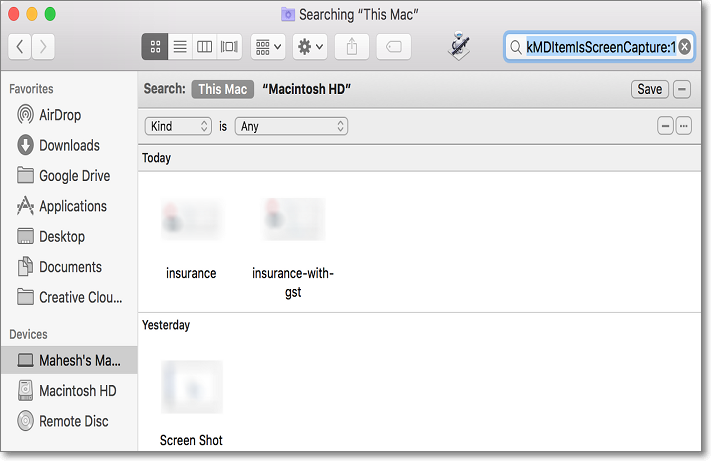Screen dimensions: 711x461
Task: Click the Edit Tags toolbar icon
Action: coord(393,46)
